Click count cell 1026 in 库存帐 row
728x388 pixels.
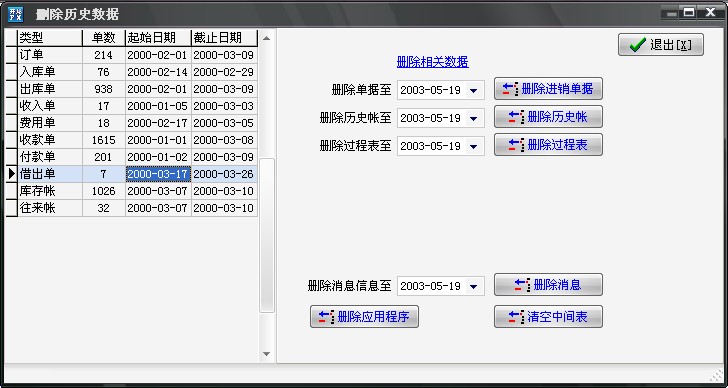click(104, 191)
